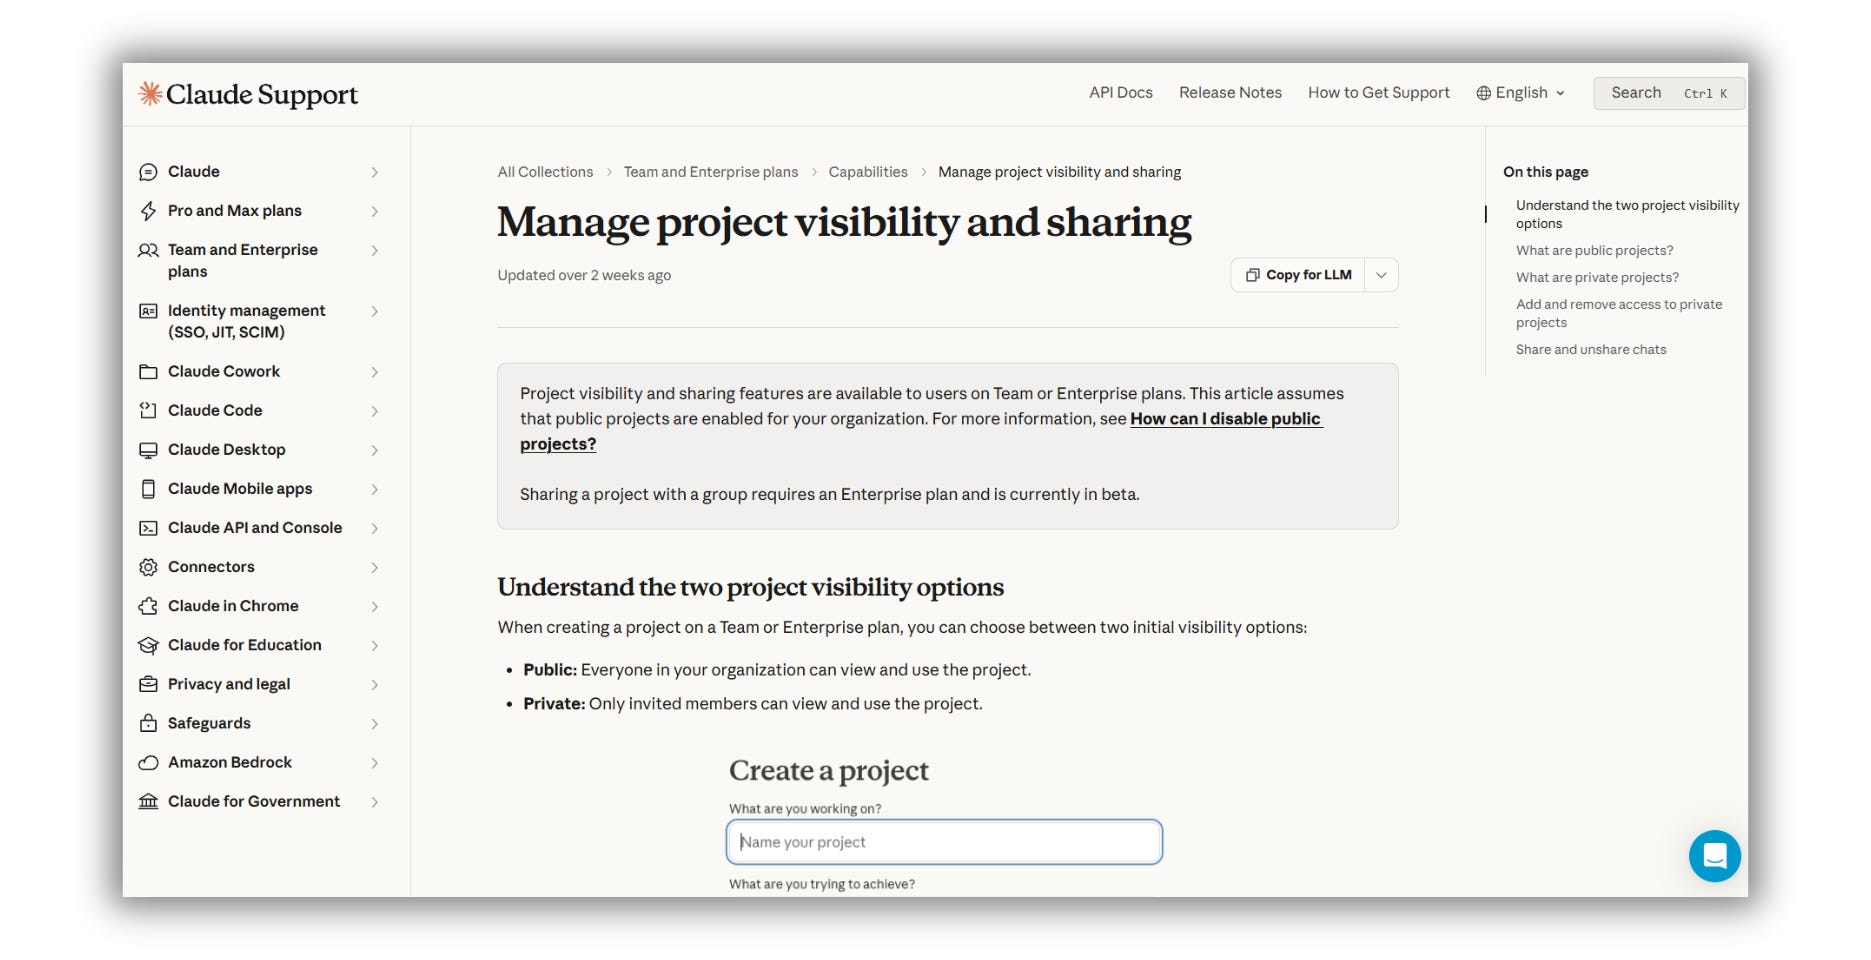
Task: Click the ID card icon for Identity management
Action: (148, 311)
